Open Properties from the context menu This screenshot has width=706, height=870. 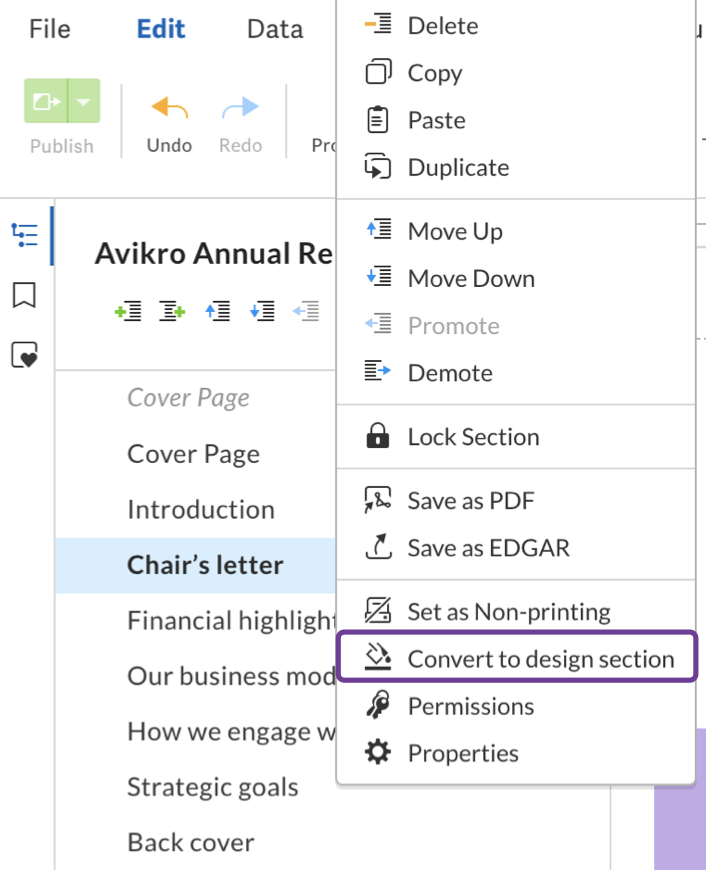click(461, 753)
